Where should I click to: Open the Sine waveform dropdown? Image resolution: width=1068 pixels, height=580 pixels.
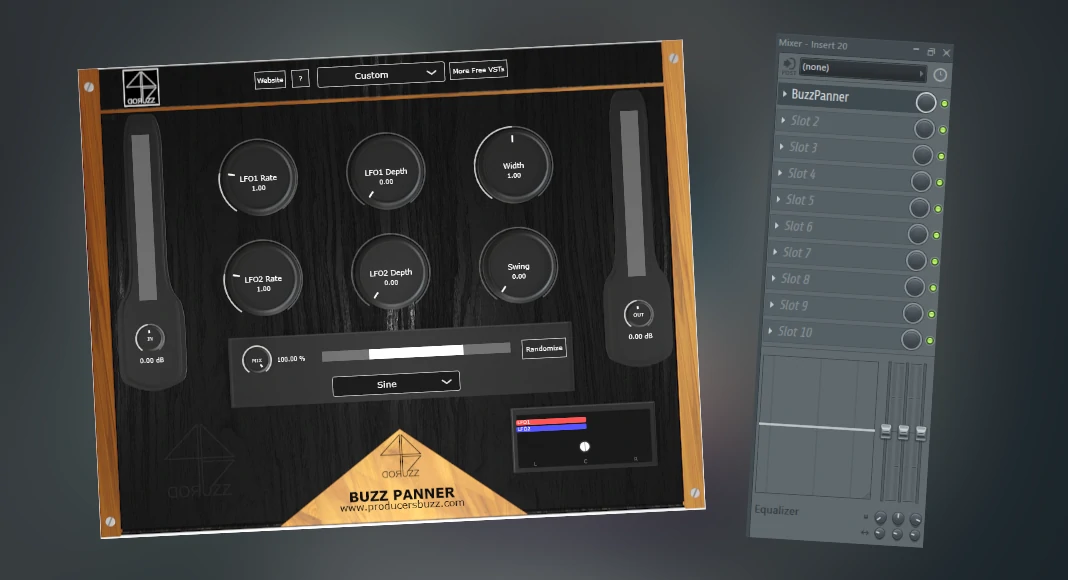click(x=396, y=383)
